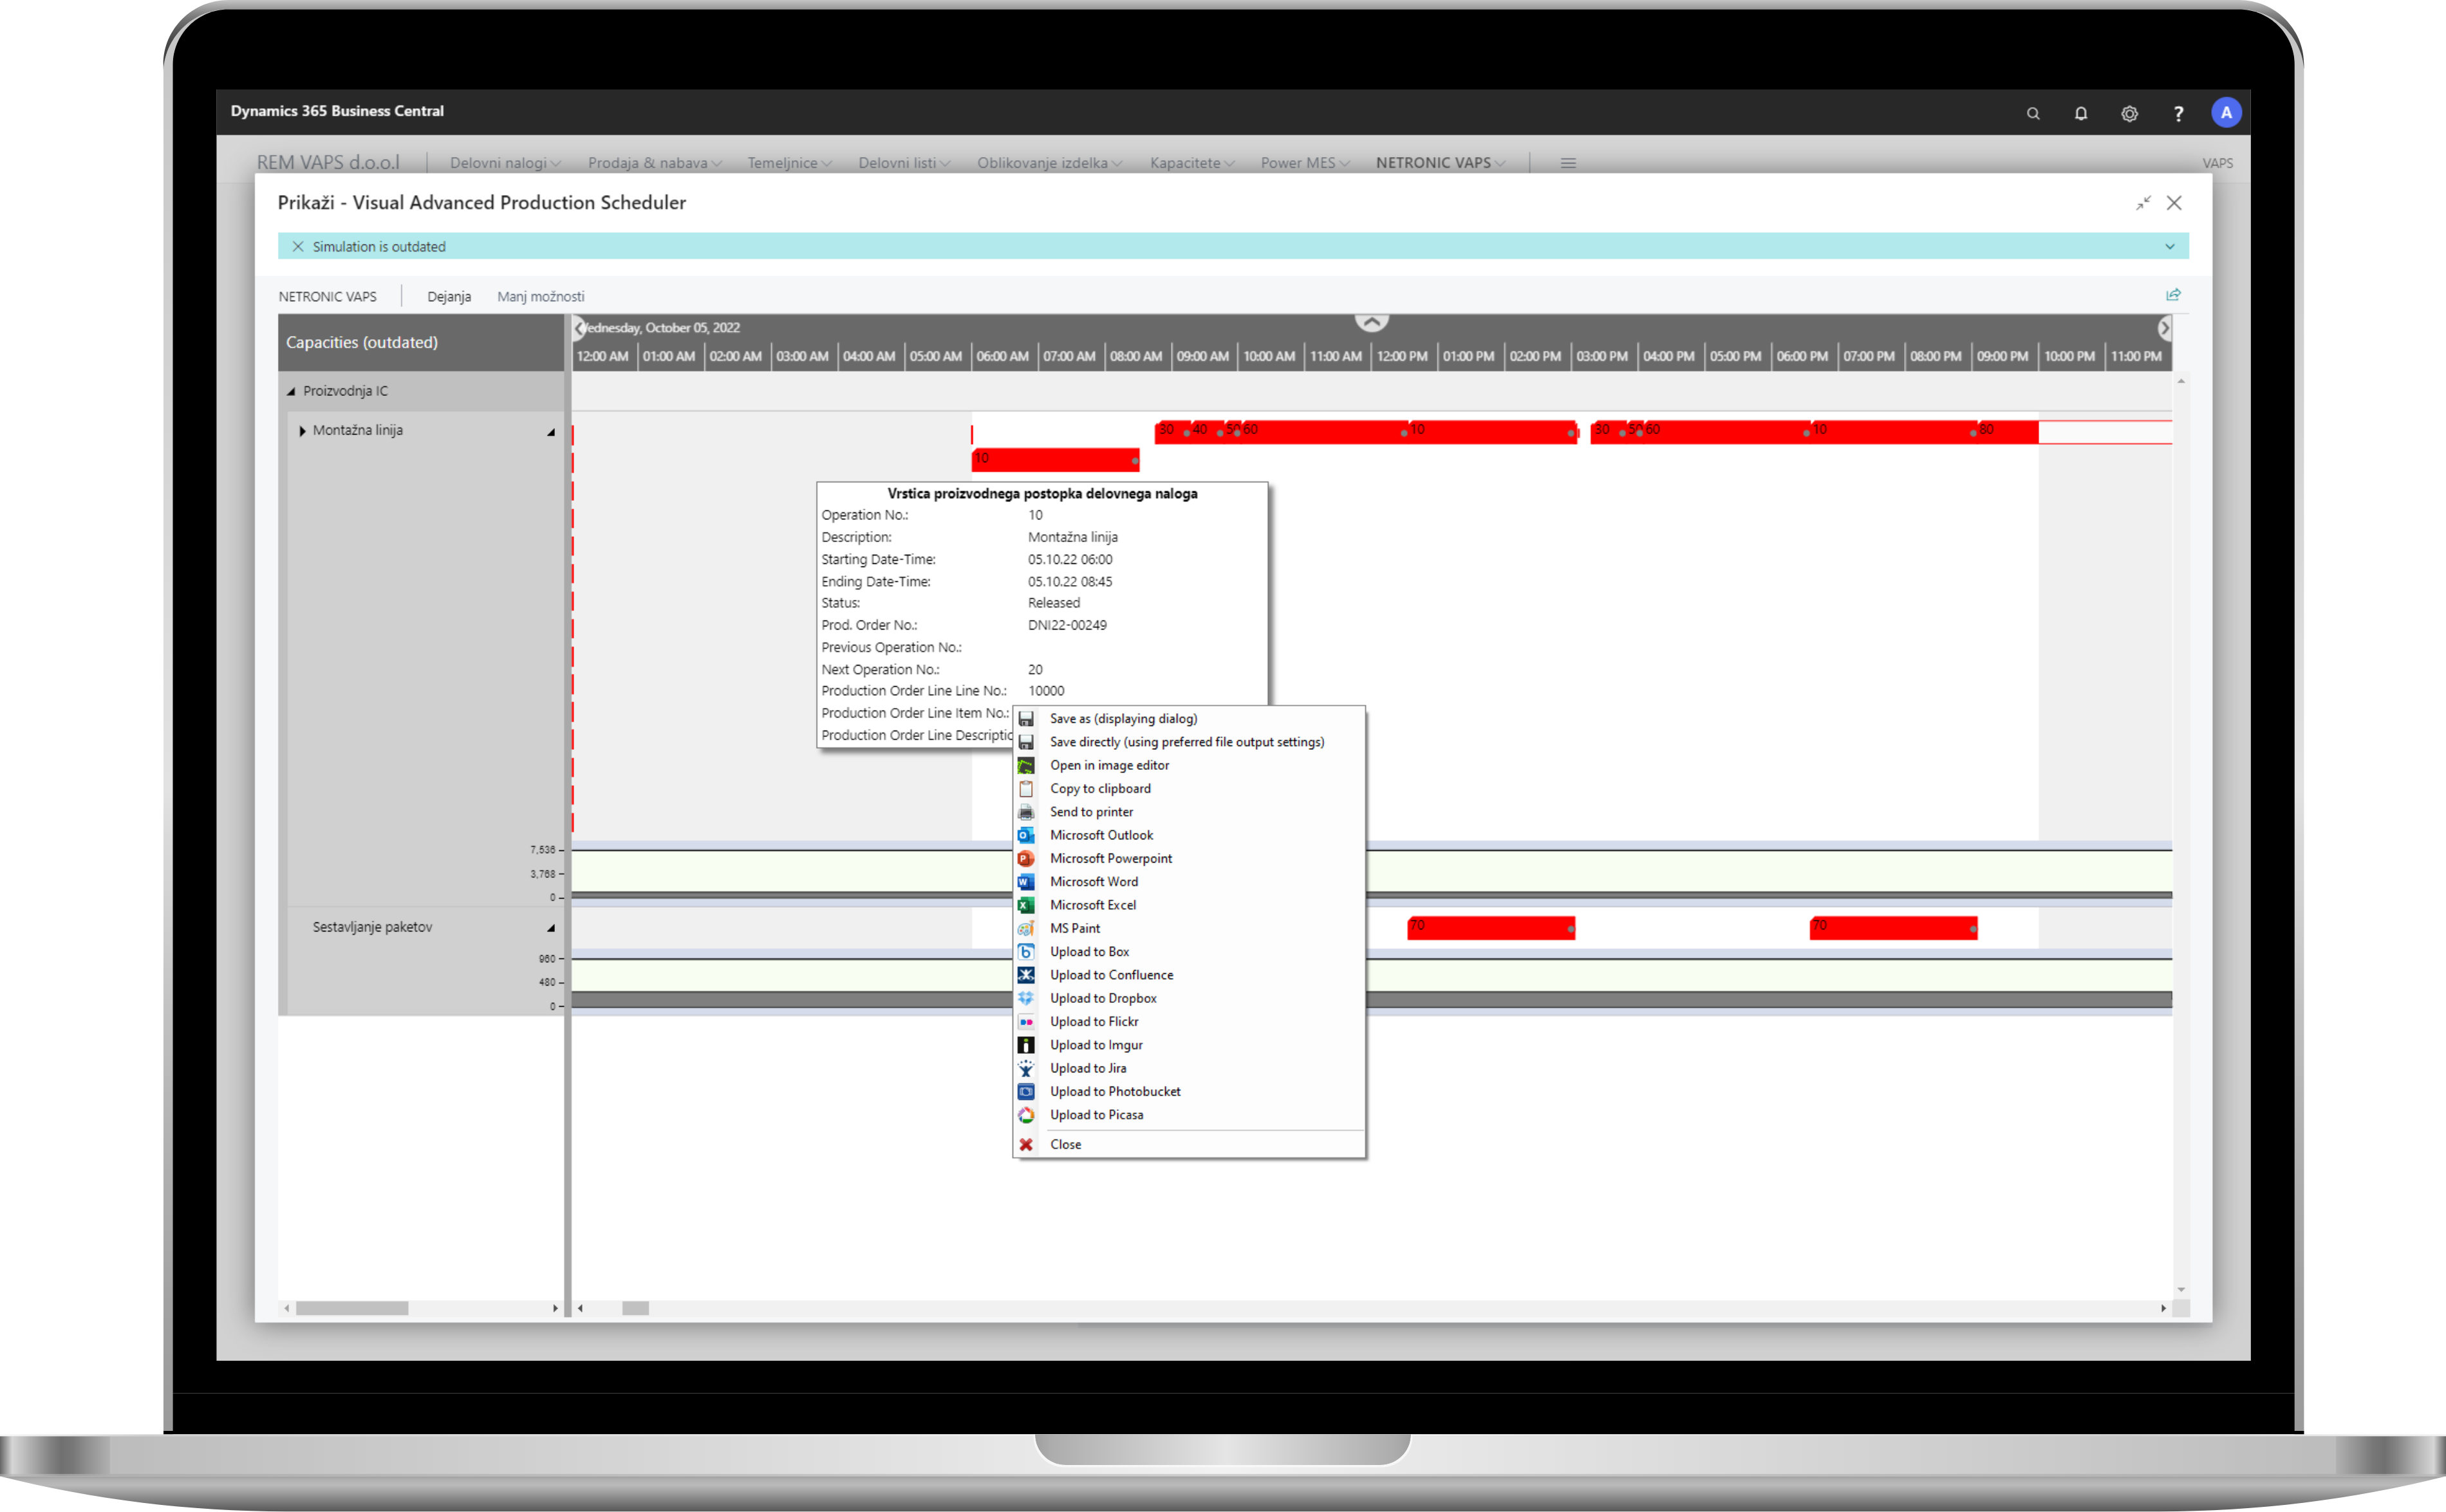Click the Dejanja action tab
The image size is (2446, 1512).
click(449, 297)
